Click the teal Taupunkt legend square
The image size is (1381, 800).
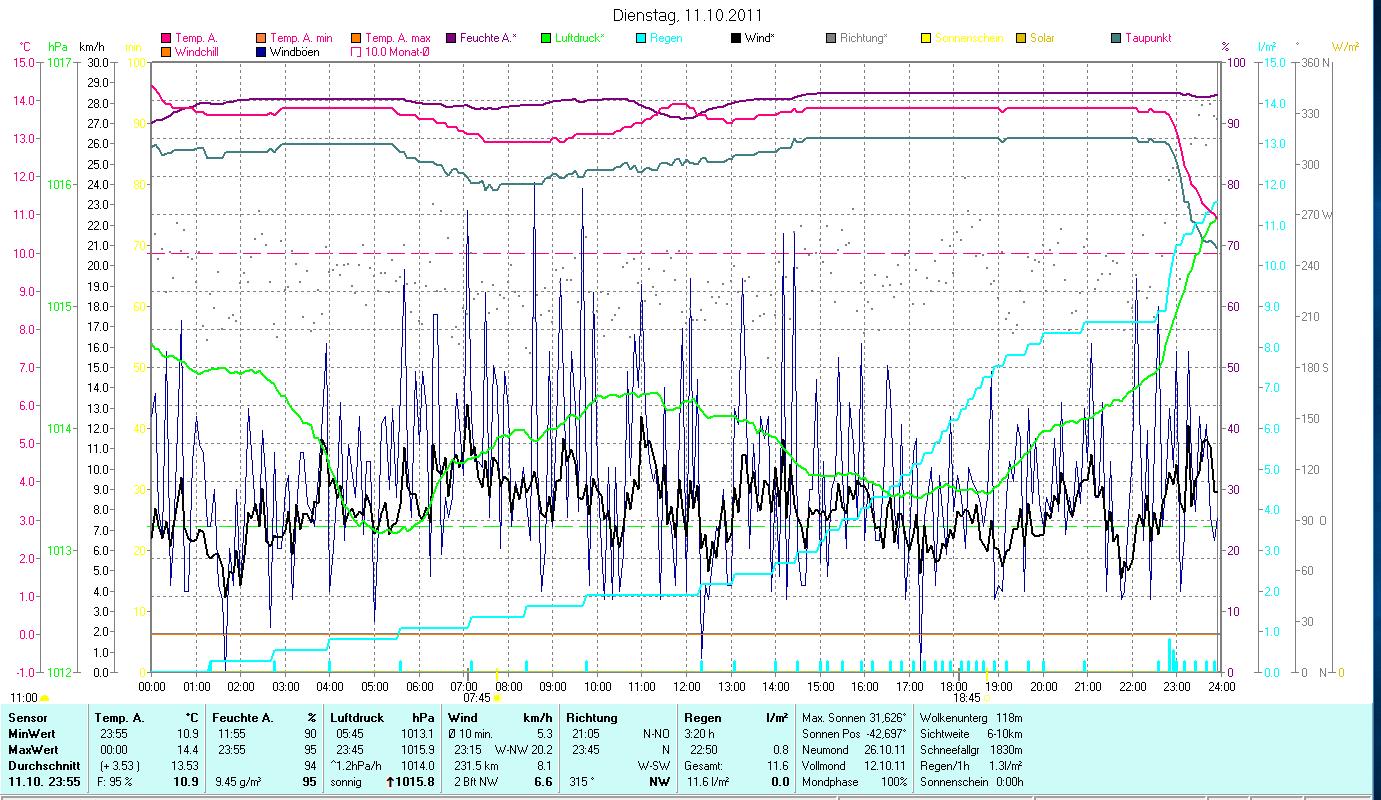(1116, 39)
